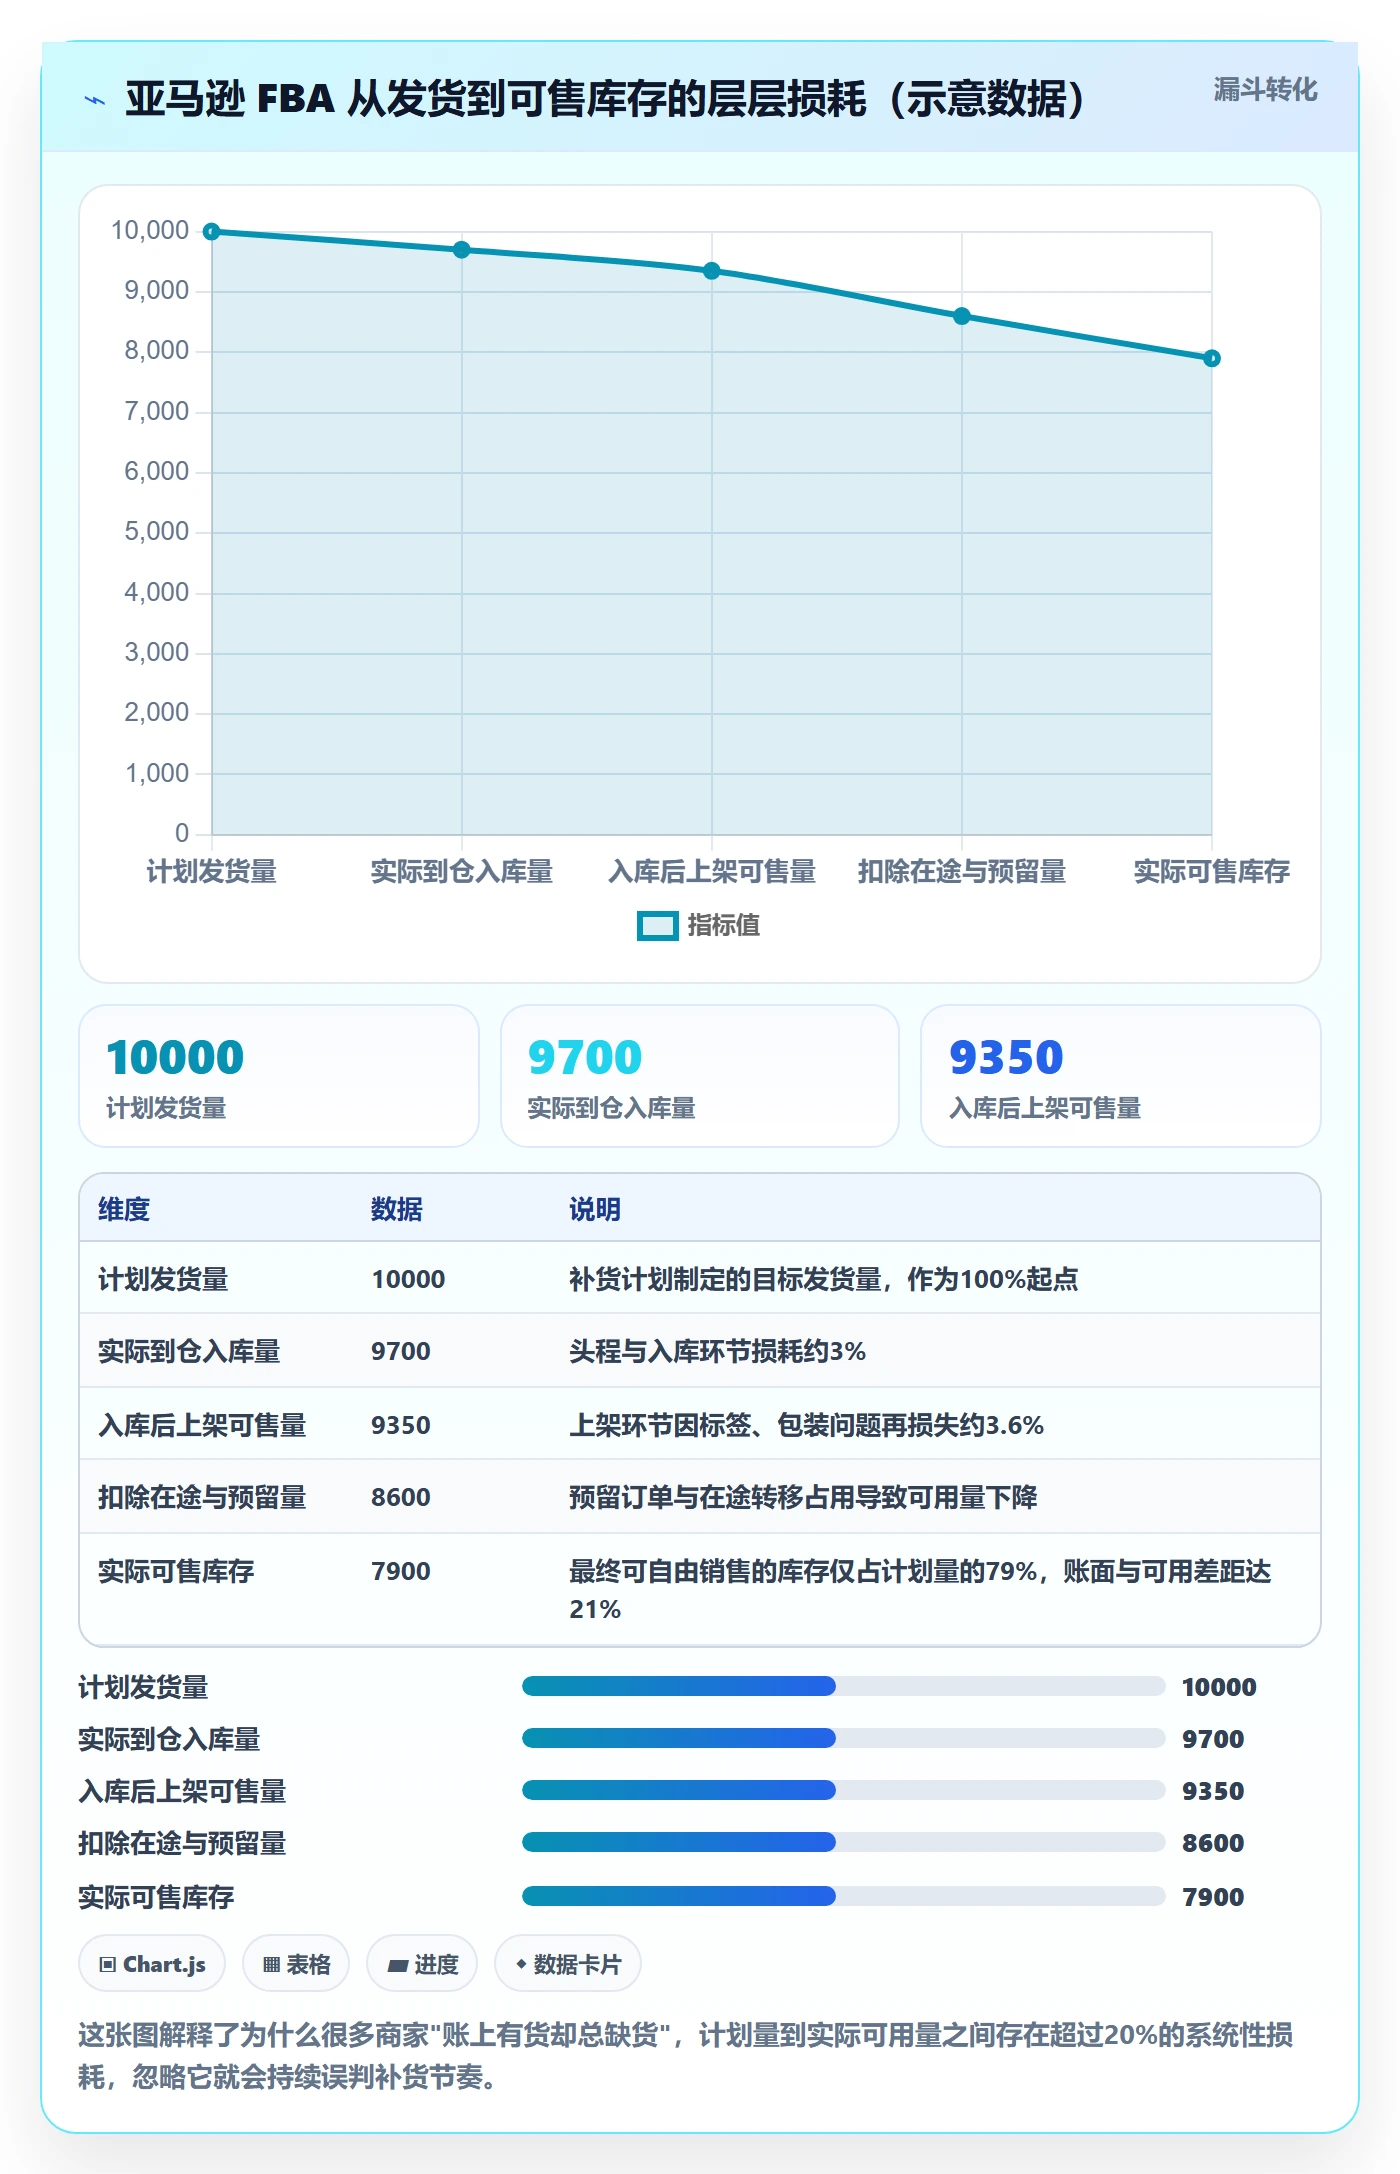Click the 入库后上架可售量 progress bar
The width and height of the screenshot is (1400, 2174).
[843, 1791]
